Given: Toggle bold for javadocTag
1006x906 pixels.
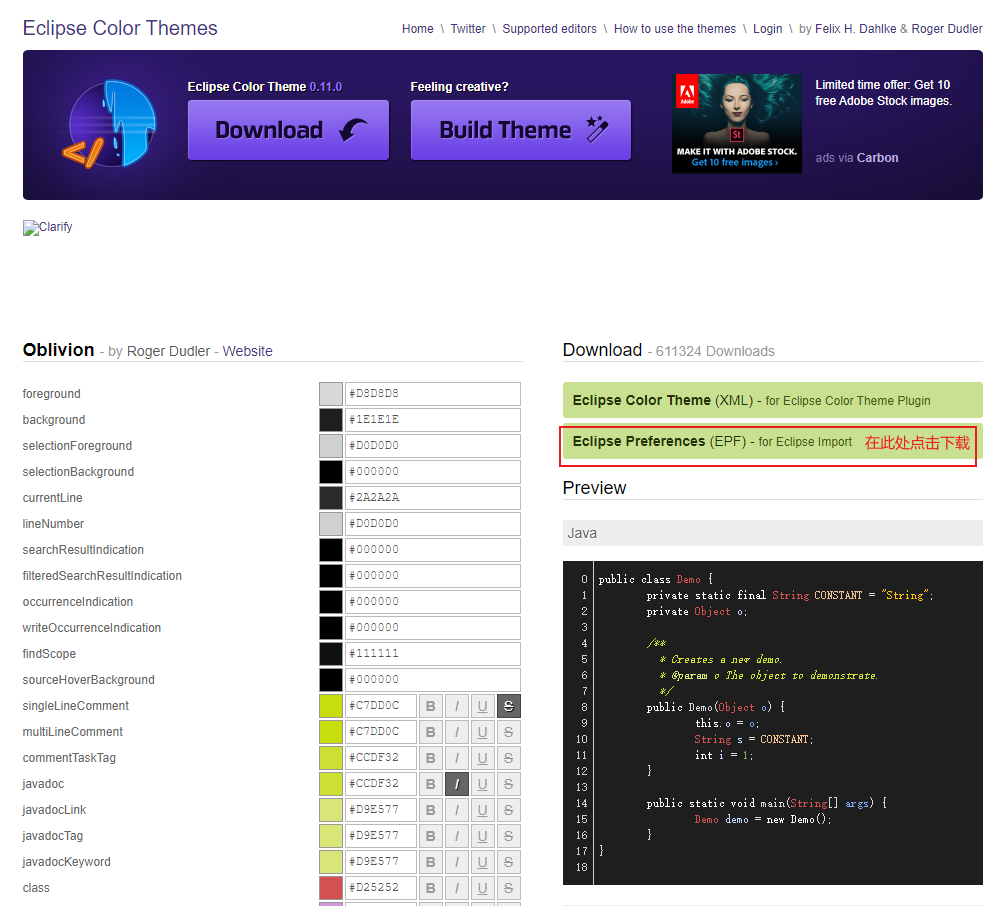Looking at the screenshot, I should (x=431, y=836).
